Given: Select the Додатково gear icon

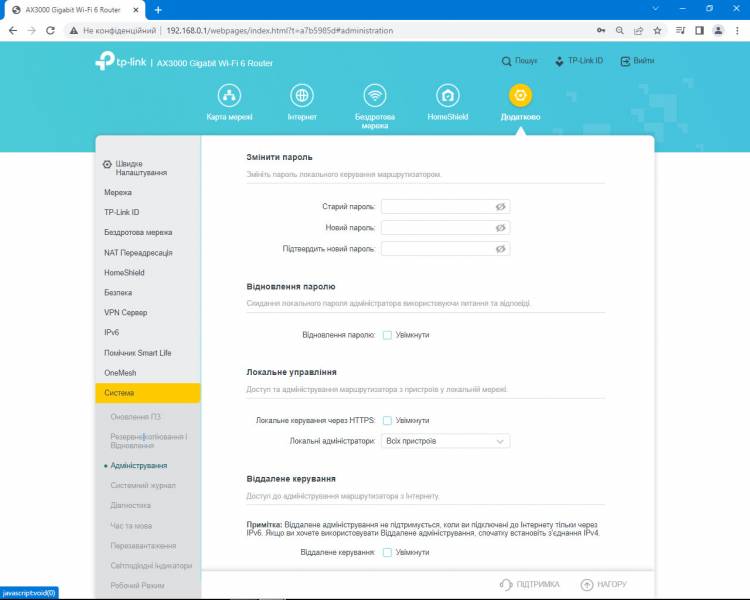Looking at the screenshot, I should (x=520, y=95).
